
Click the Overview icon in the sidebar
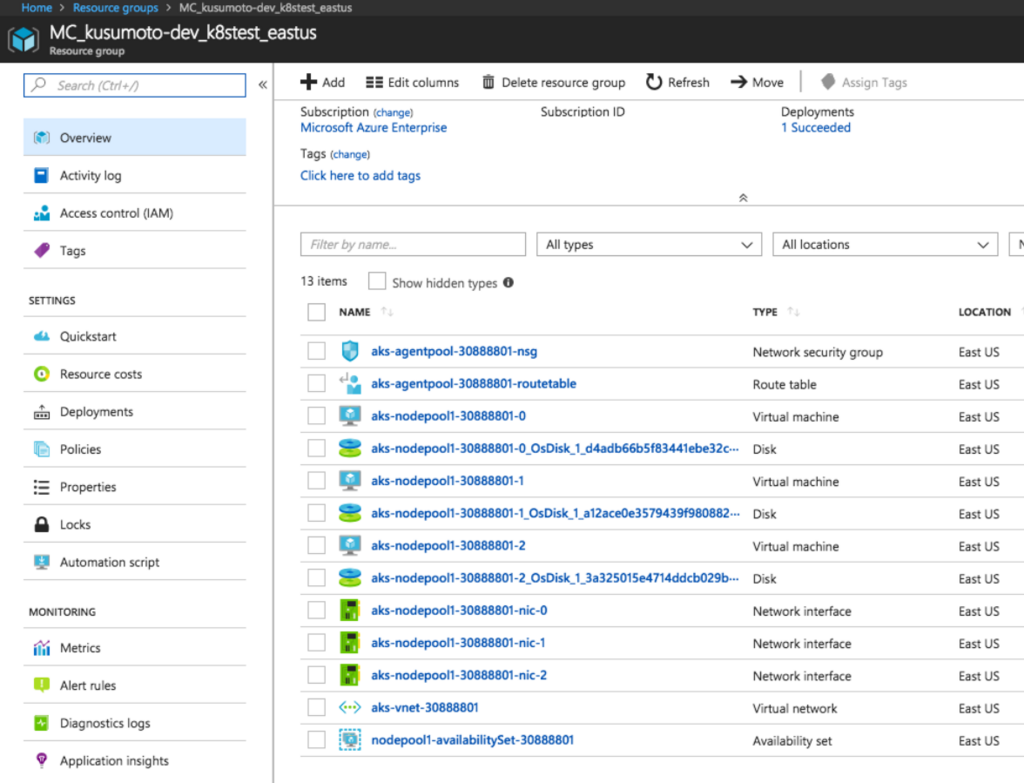[x=42, y=137]
